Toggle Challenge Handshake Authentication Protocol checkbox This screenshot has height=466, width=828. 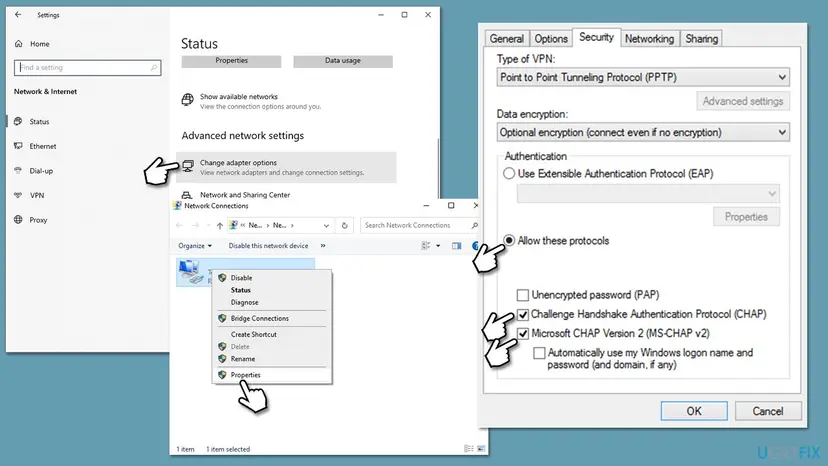point(523,314)
